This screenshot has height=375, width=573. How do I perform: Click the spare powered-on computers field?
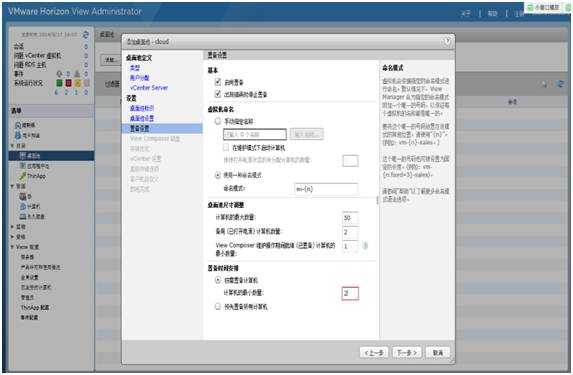click(x=350, y=232)
